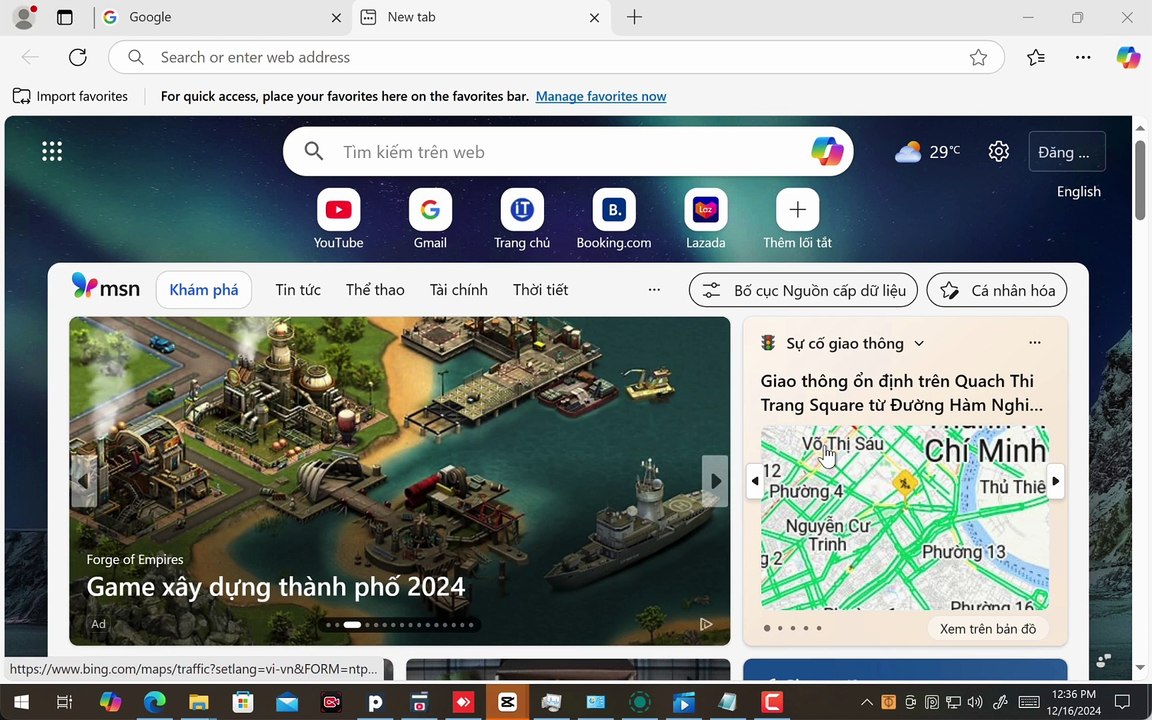This screenshot has width=1152, height=720.
Task: Expand more feed categories ellipsis
Action: pyautogui.click(x=654, y=290)
